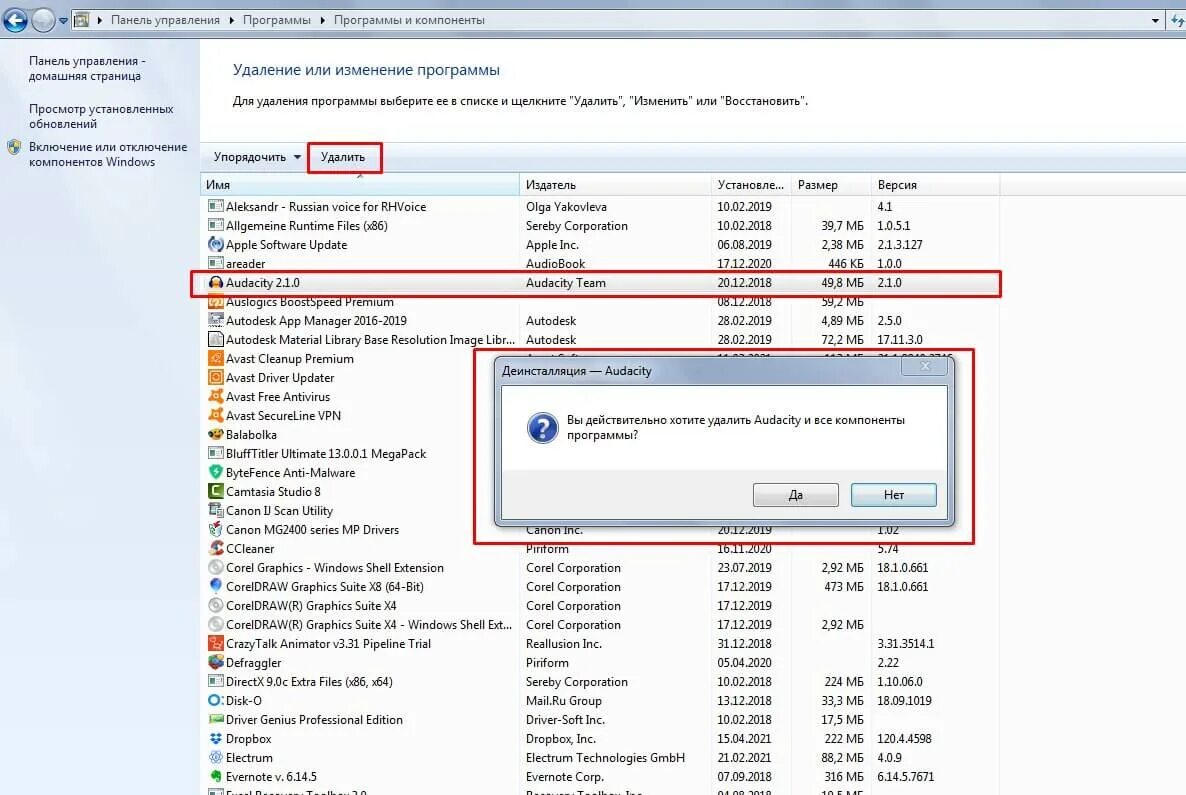Click the Canon MG2400 series MP Drivers icon
1186x795 pixels.
[216, 529]
